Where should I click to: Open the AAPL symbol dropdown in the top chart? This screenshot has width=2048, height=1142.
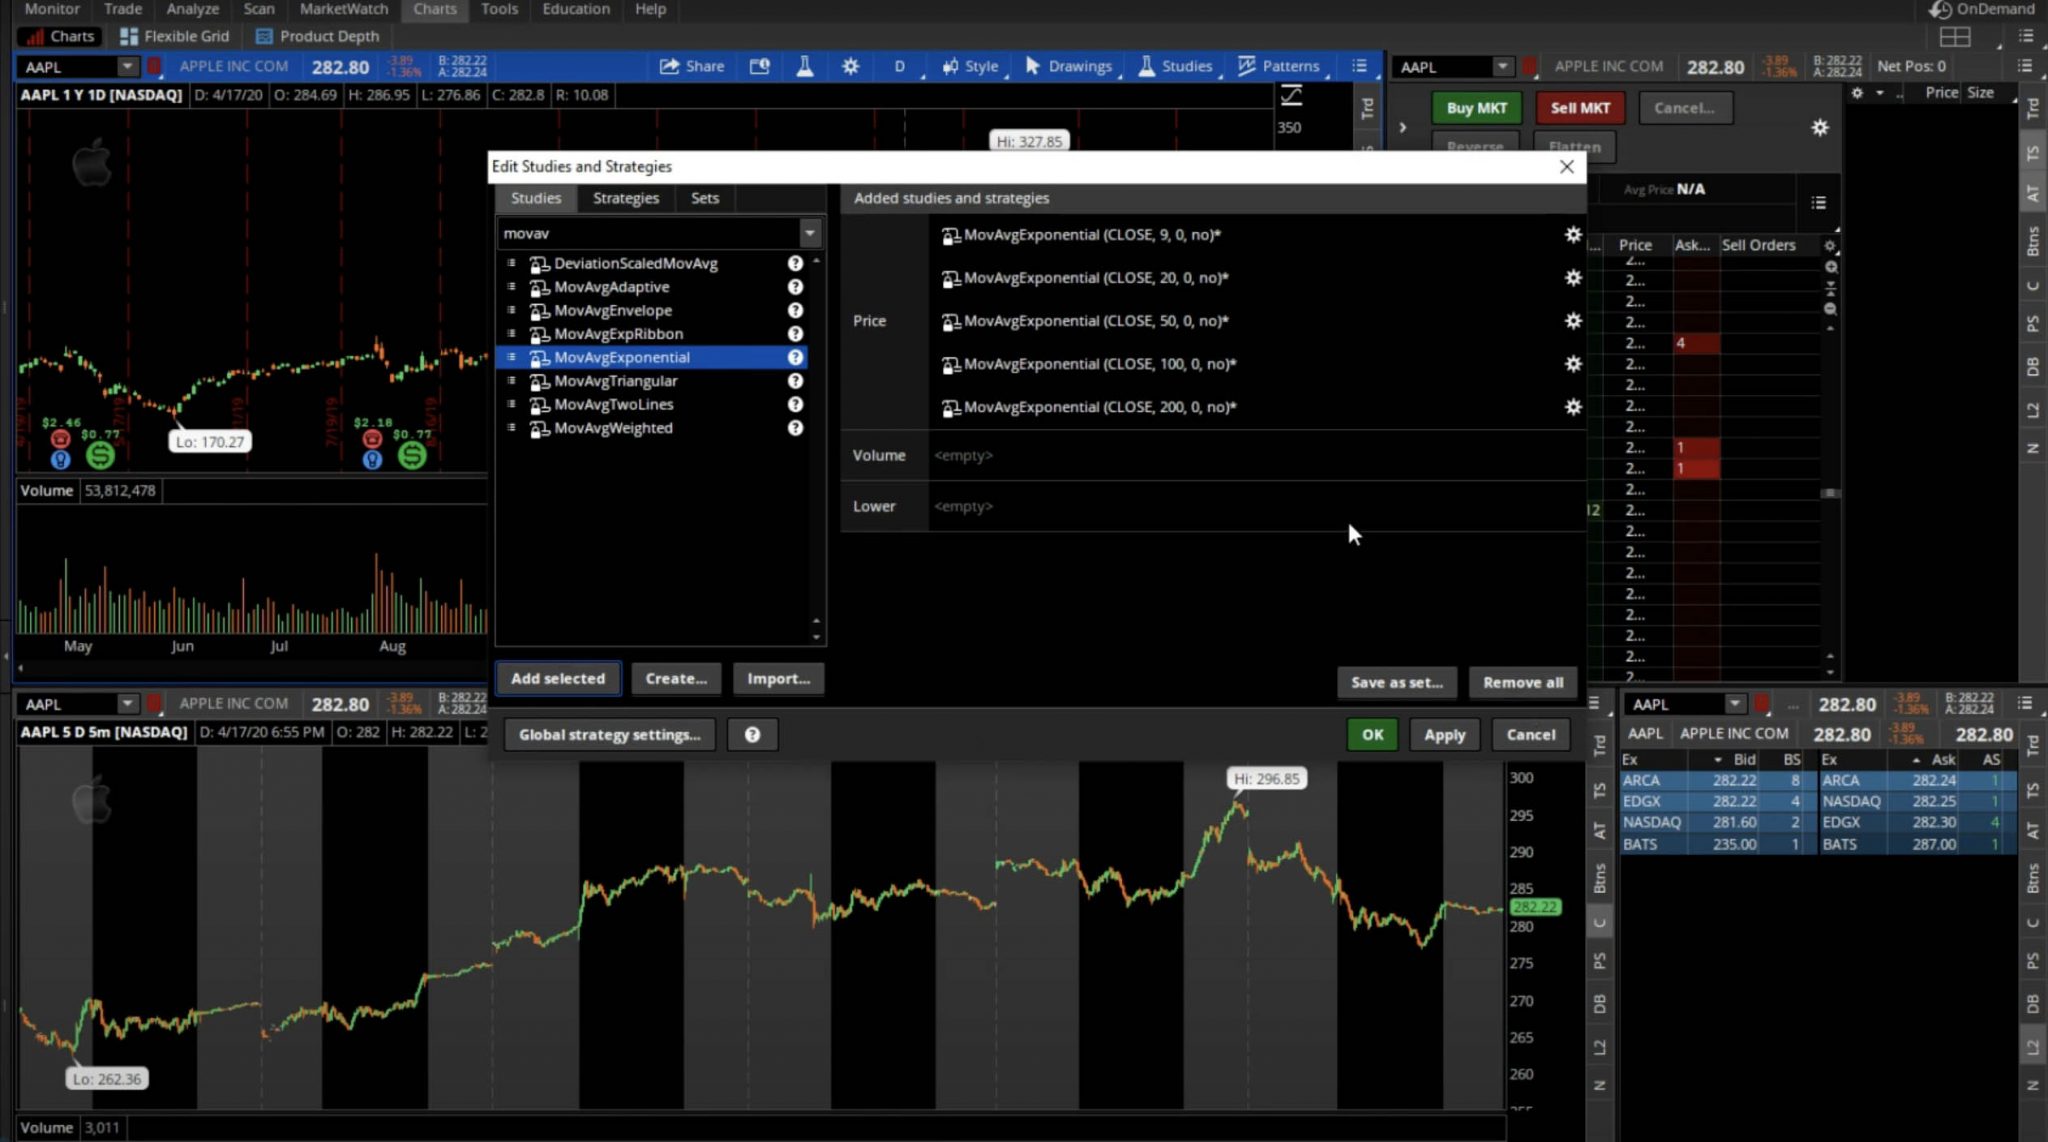tap(127, 67)
